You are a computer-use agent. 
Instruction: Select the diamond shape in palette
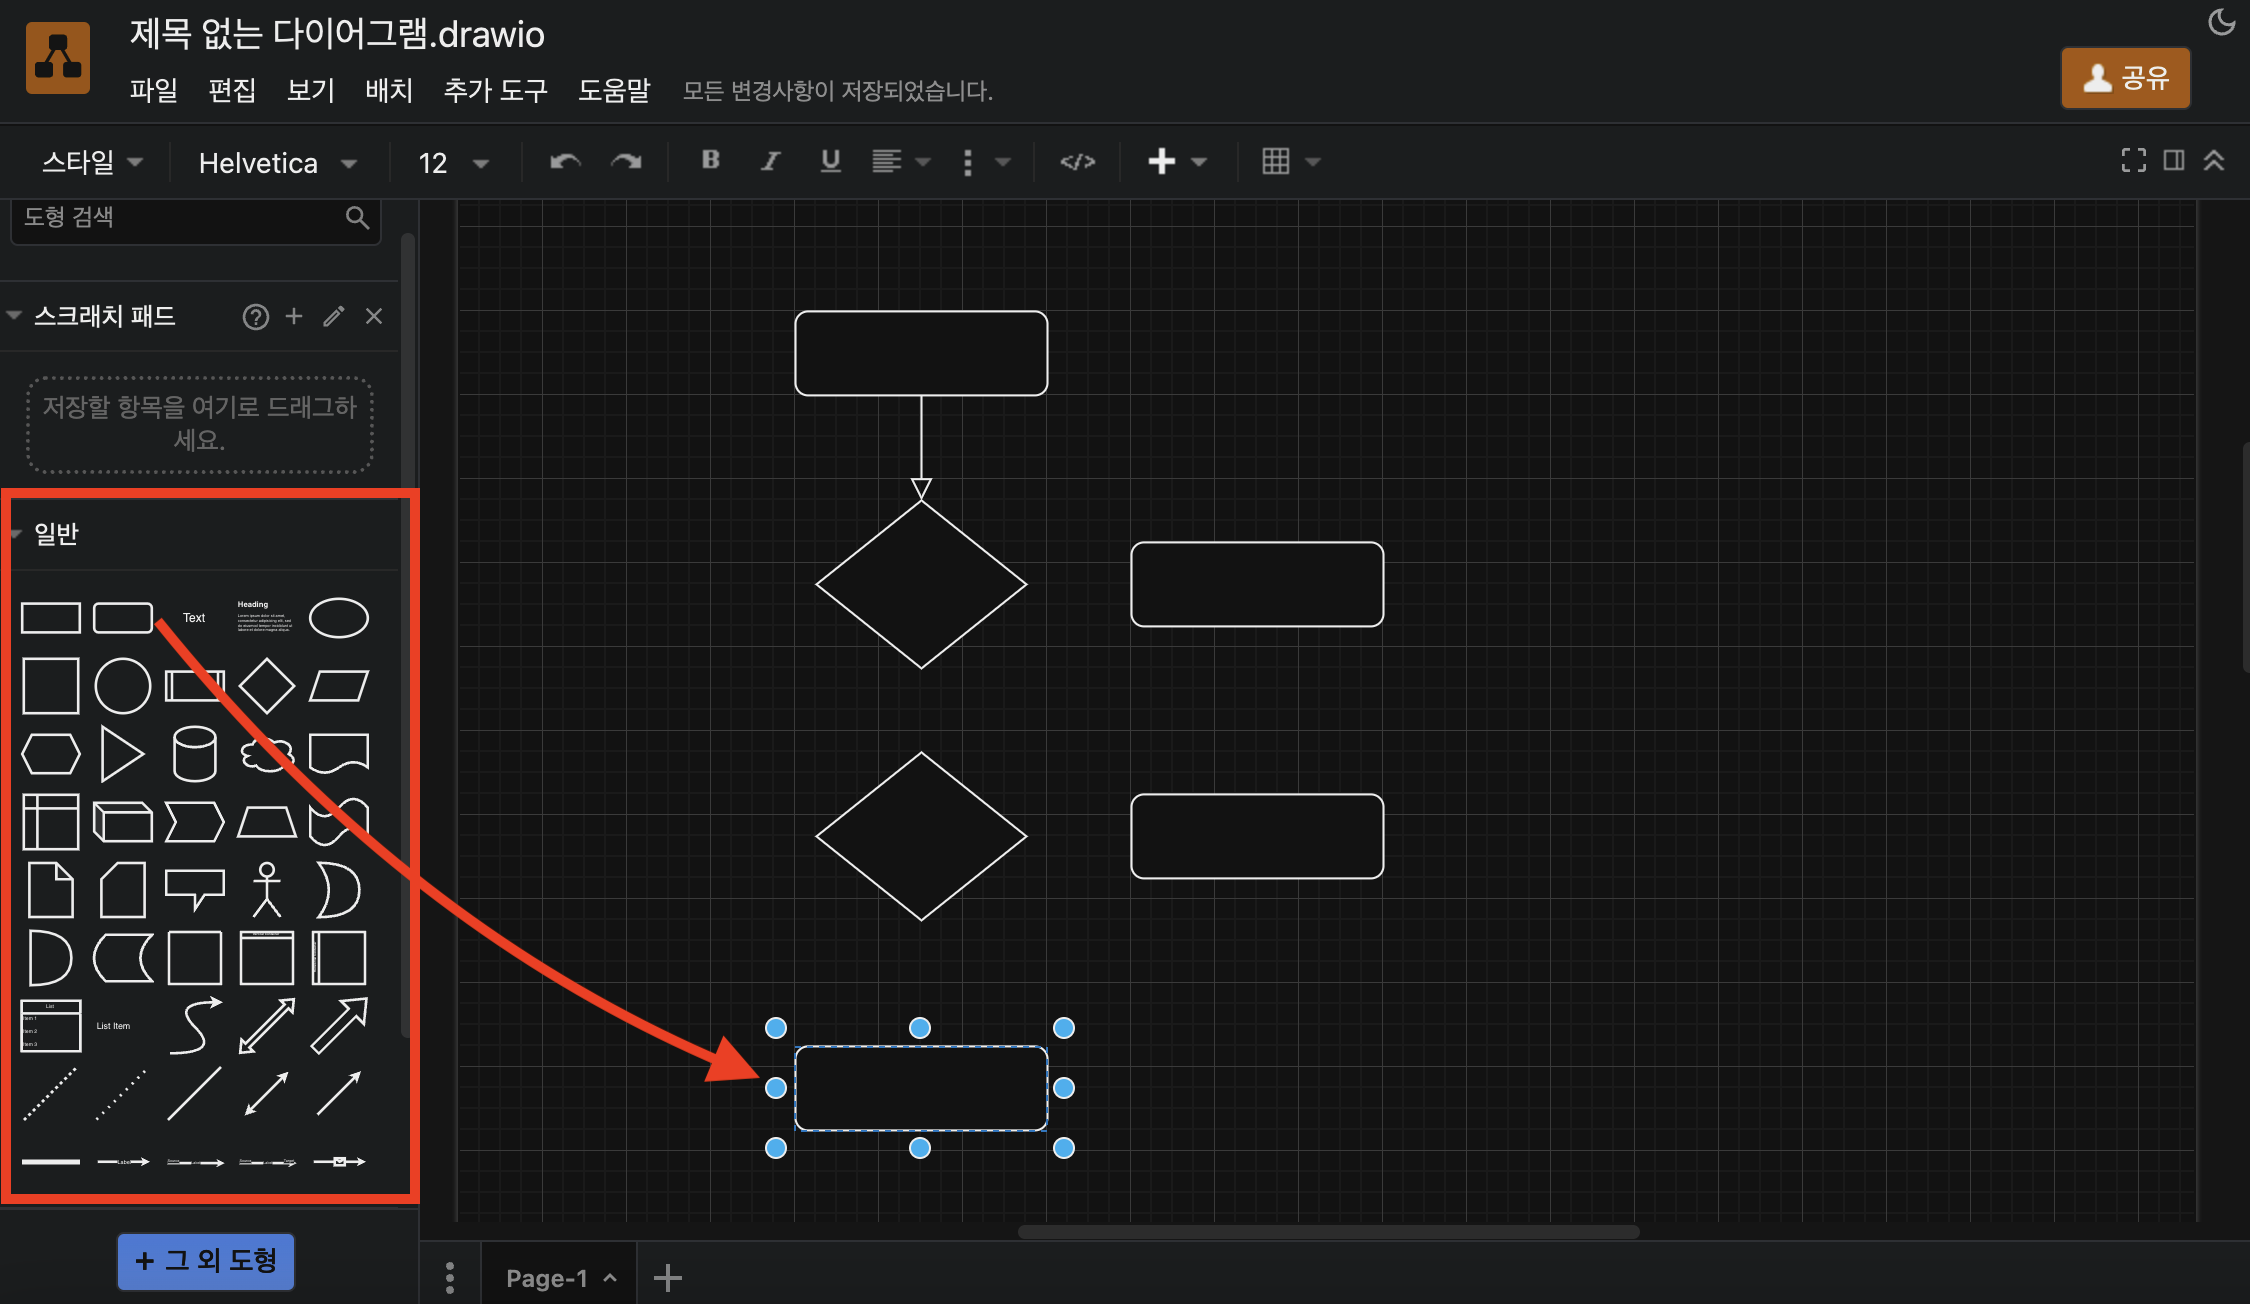(267, 686)
